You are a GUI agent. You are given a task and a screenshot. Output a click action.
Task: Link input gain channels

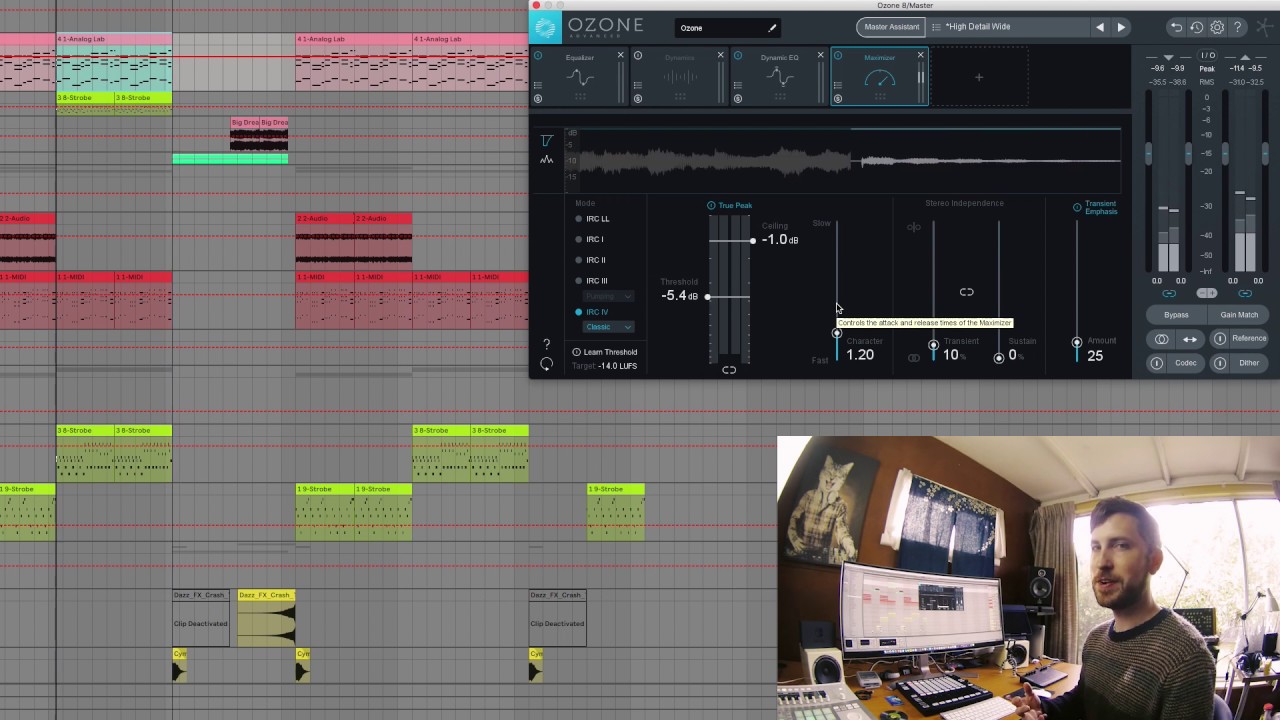(1168, 293)
